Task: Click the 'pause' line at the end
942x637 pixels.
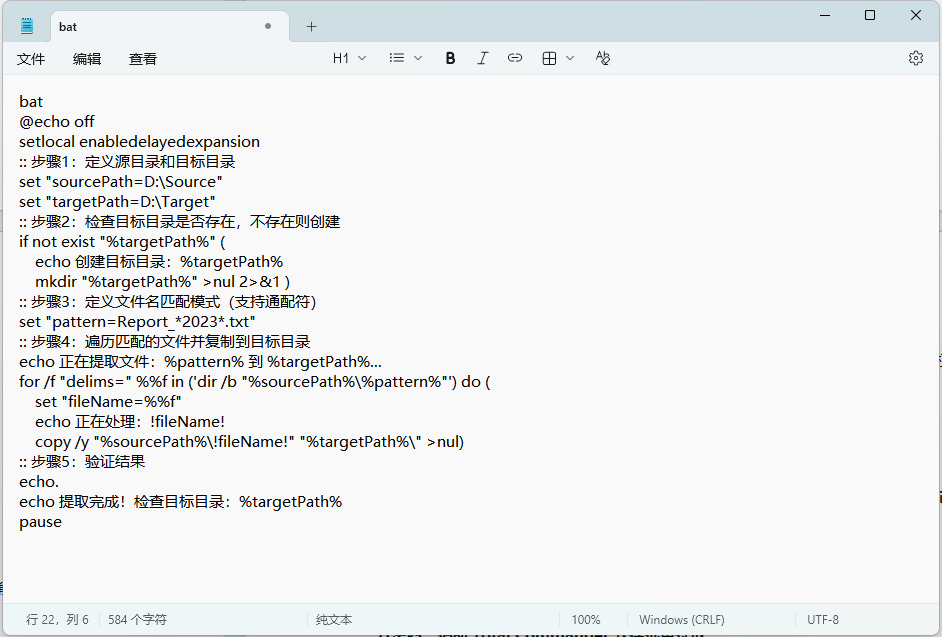Action: pos(40,522)
